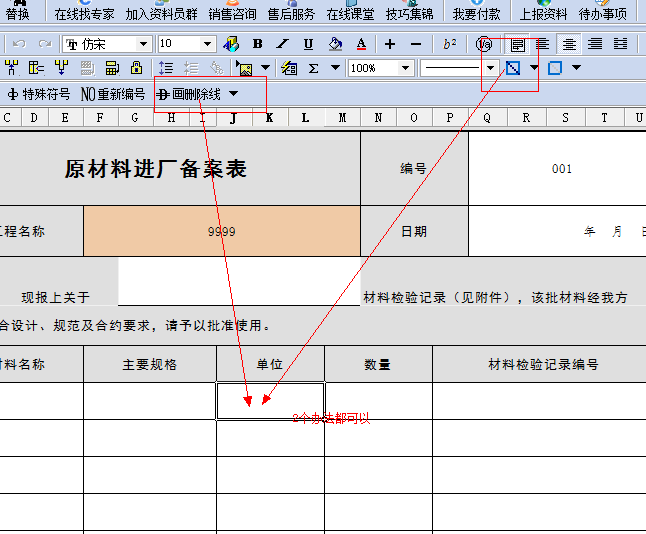Toggle center text alignment
The height and width of the screenshot is (534, 646).
point(569,44)
